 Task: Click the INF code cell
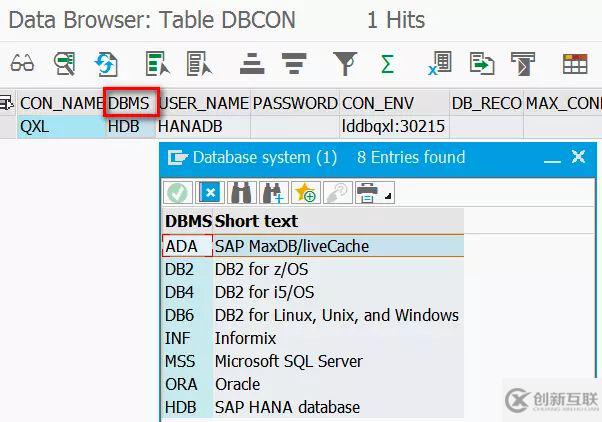[x=187, y=338]
